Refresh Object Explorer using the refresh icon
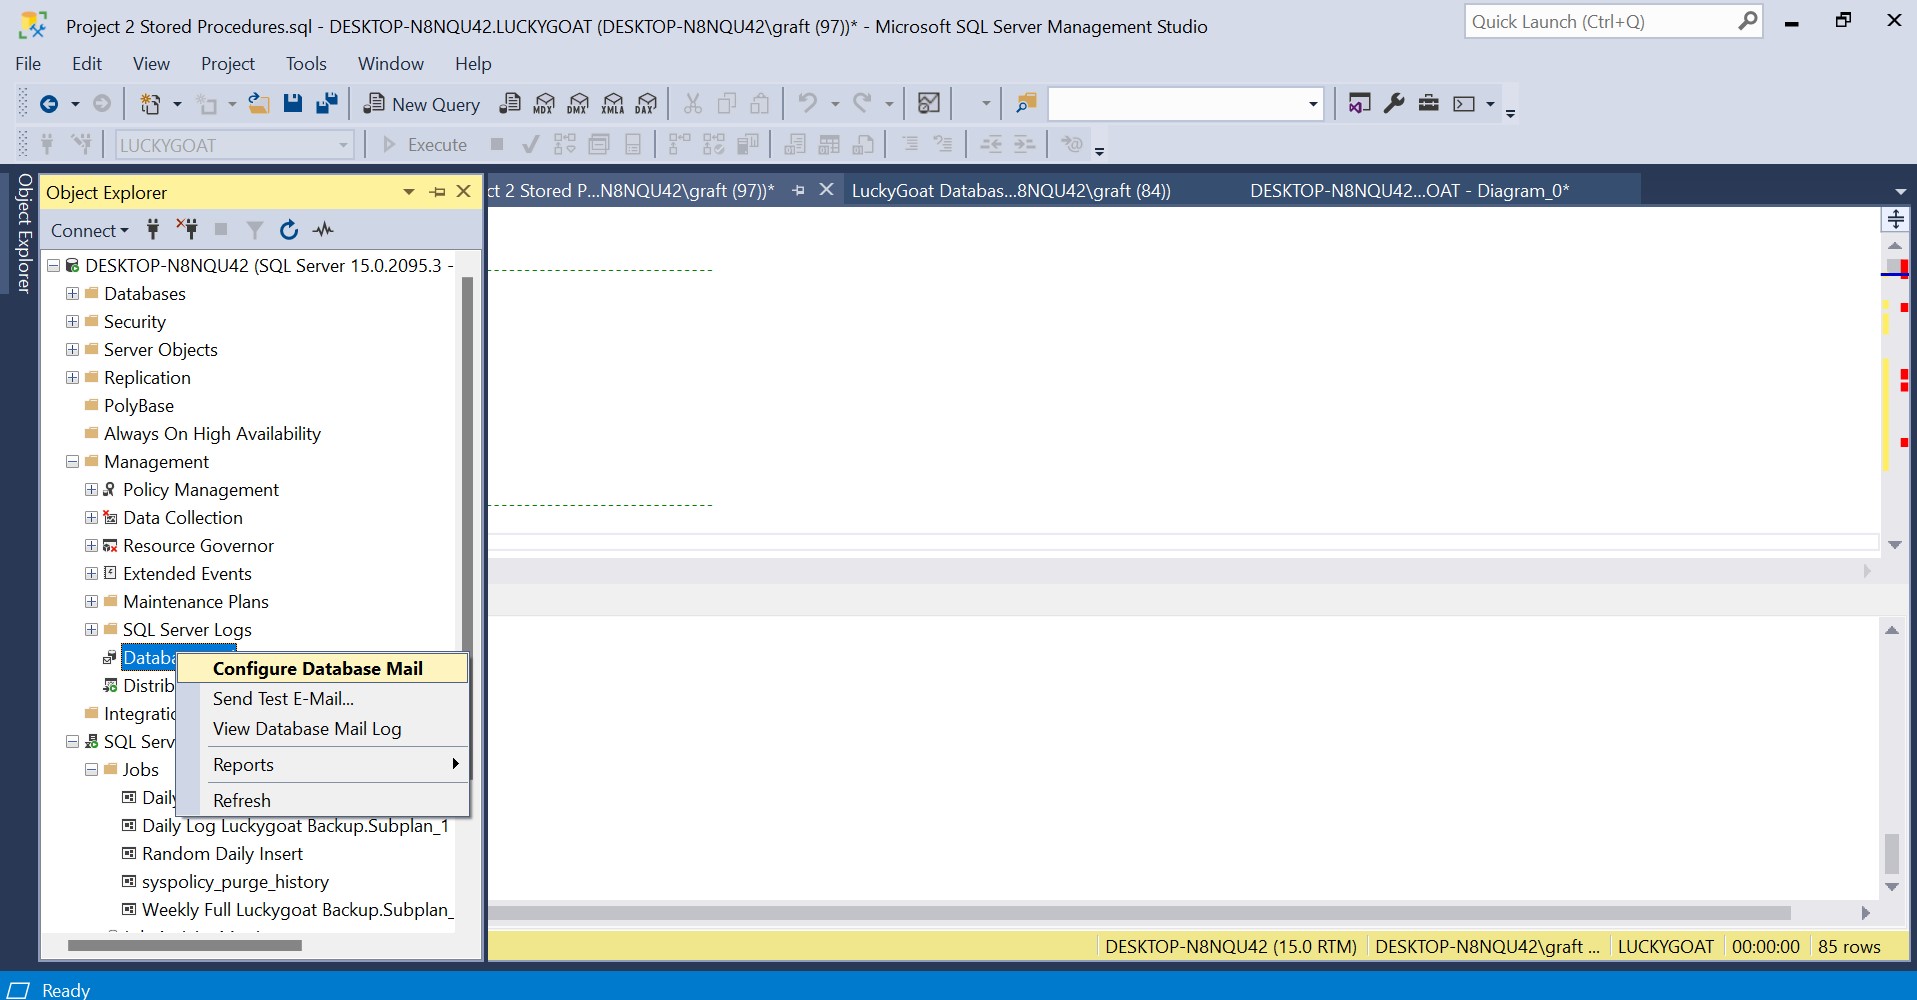Viewport: 1917px width, 1000px height. pyautogui.click(x=289, y=230)
